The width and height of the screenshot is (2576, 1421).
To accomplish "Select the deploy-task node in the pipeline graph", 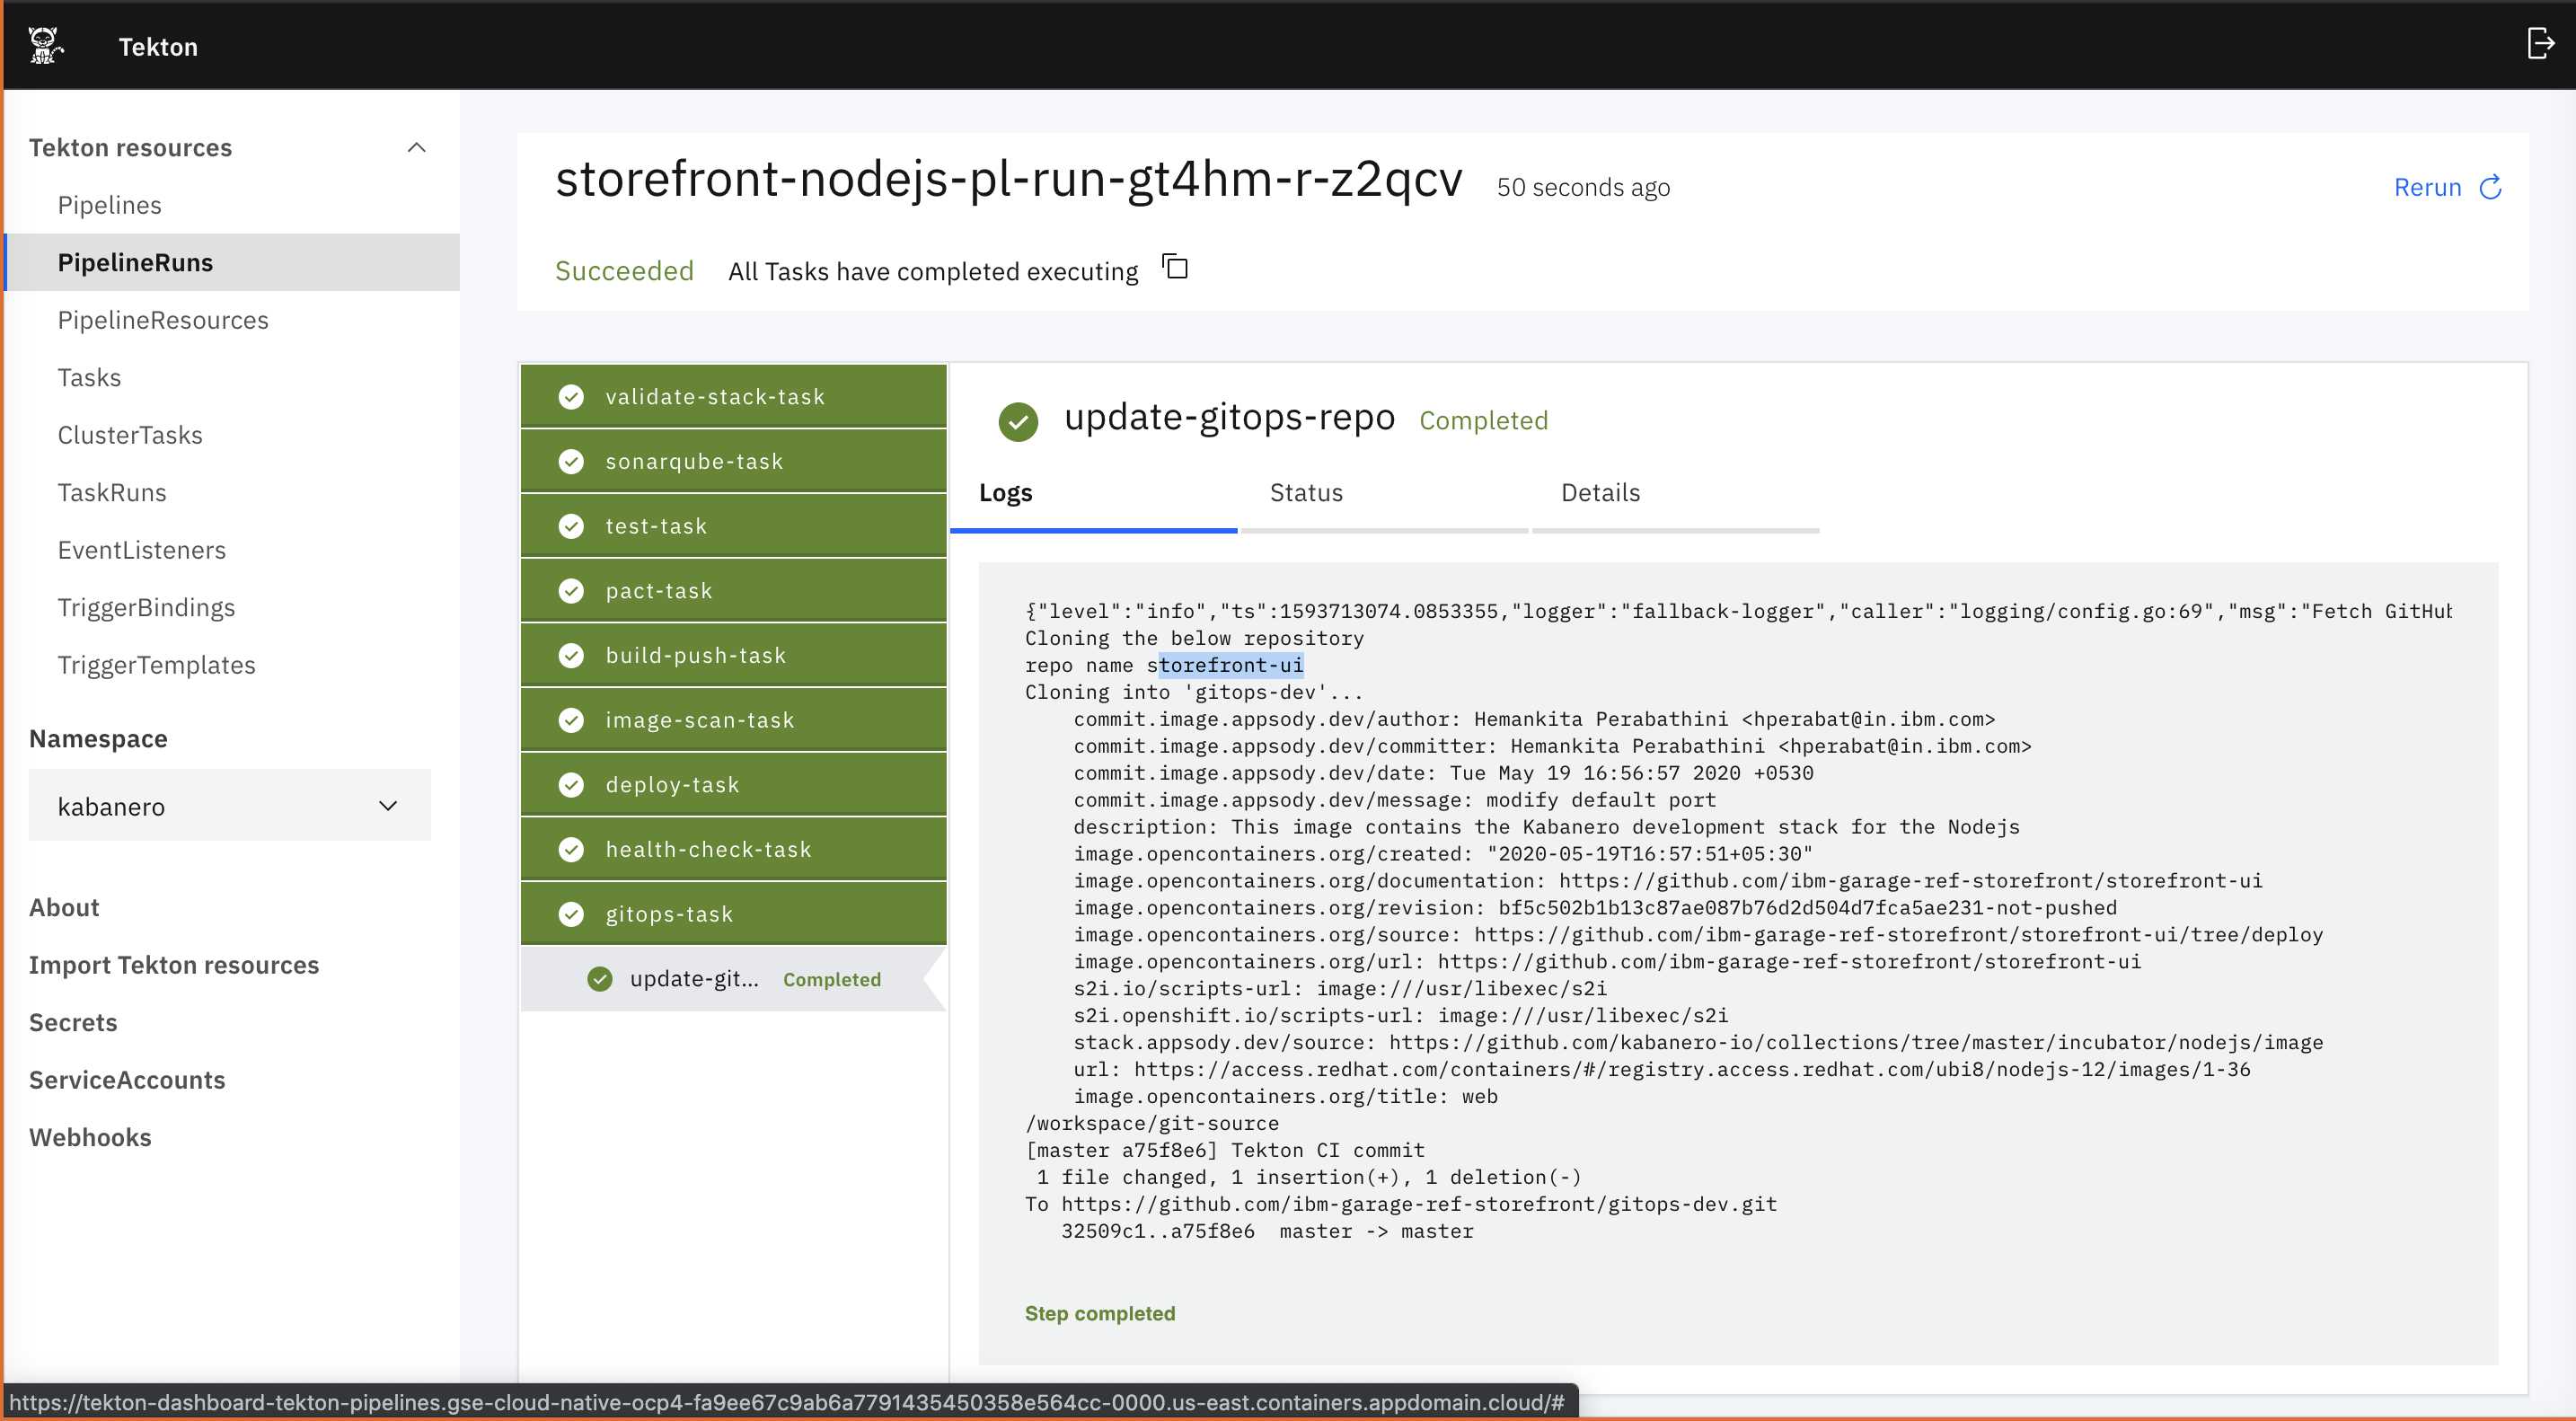I will 733,784.
